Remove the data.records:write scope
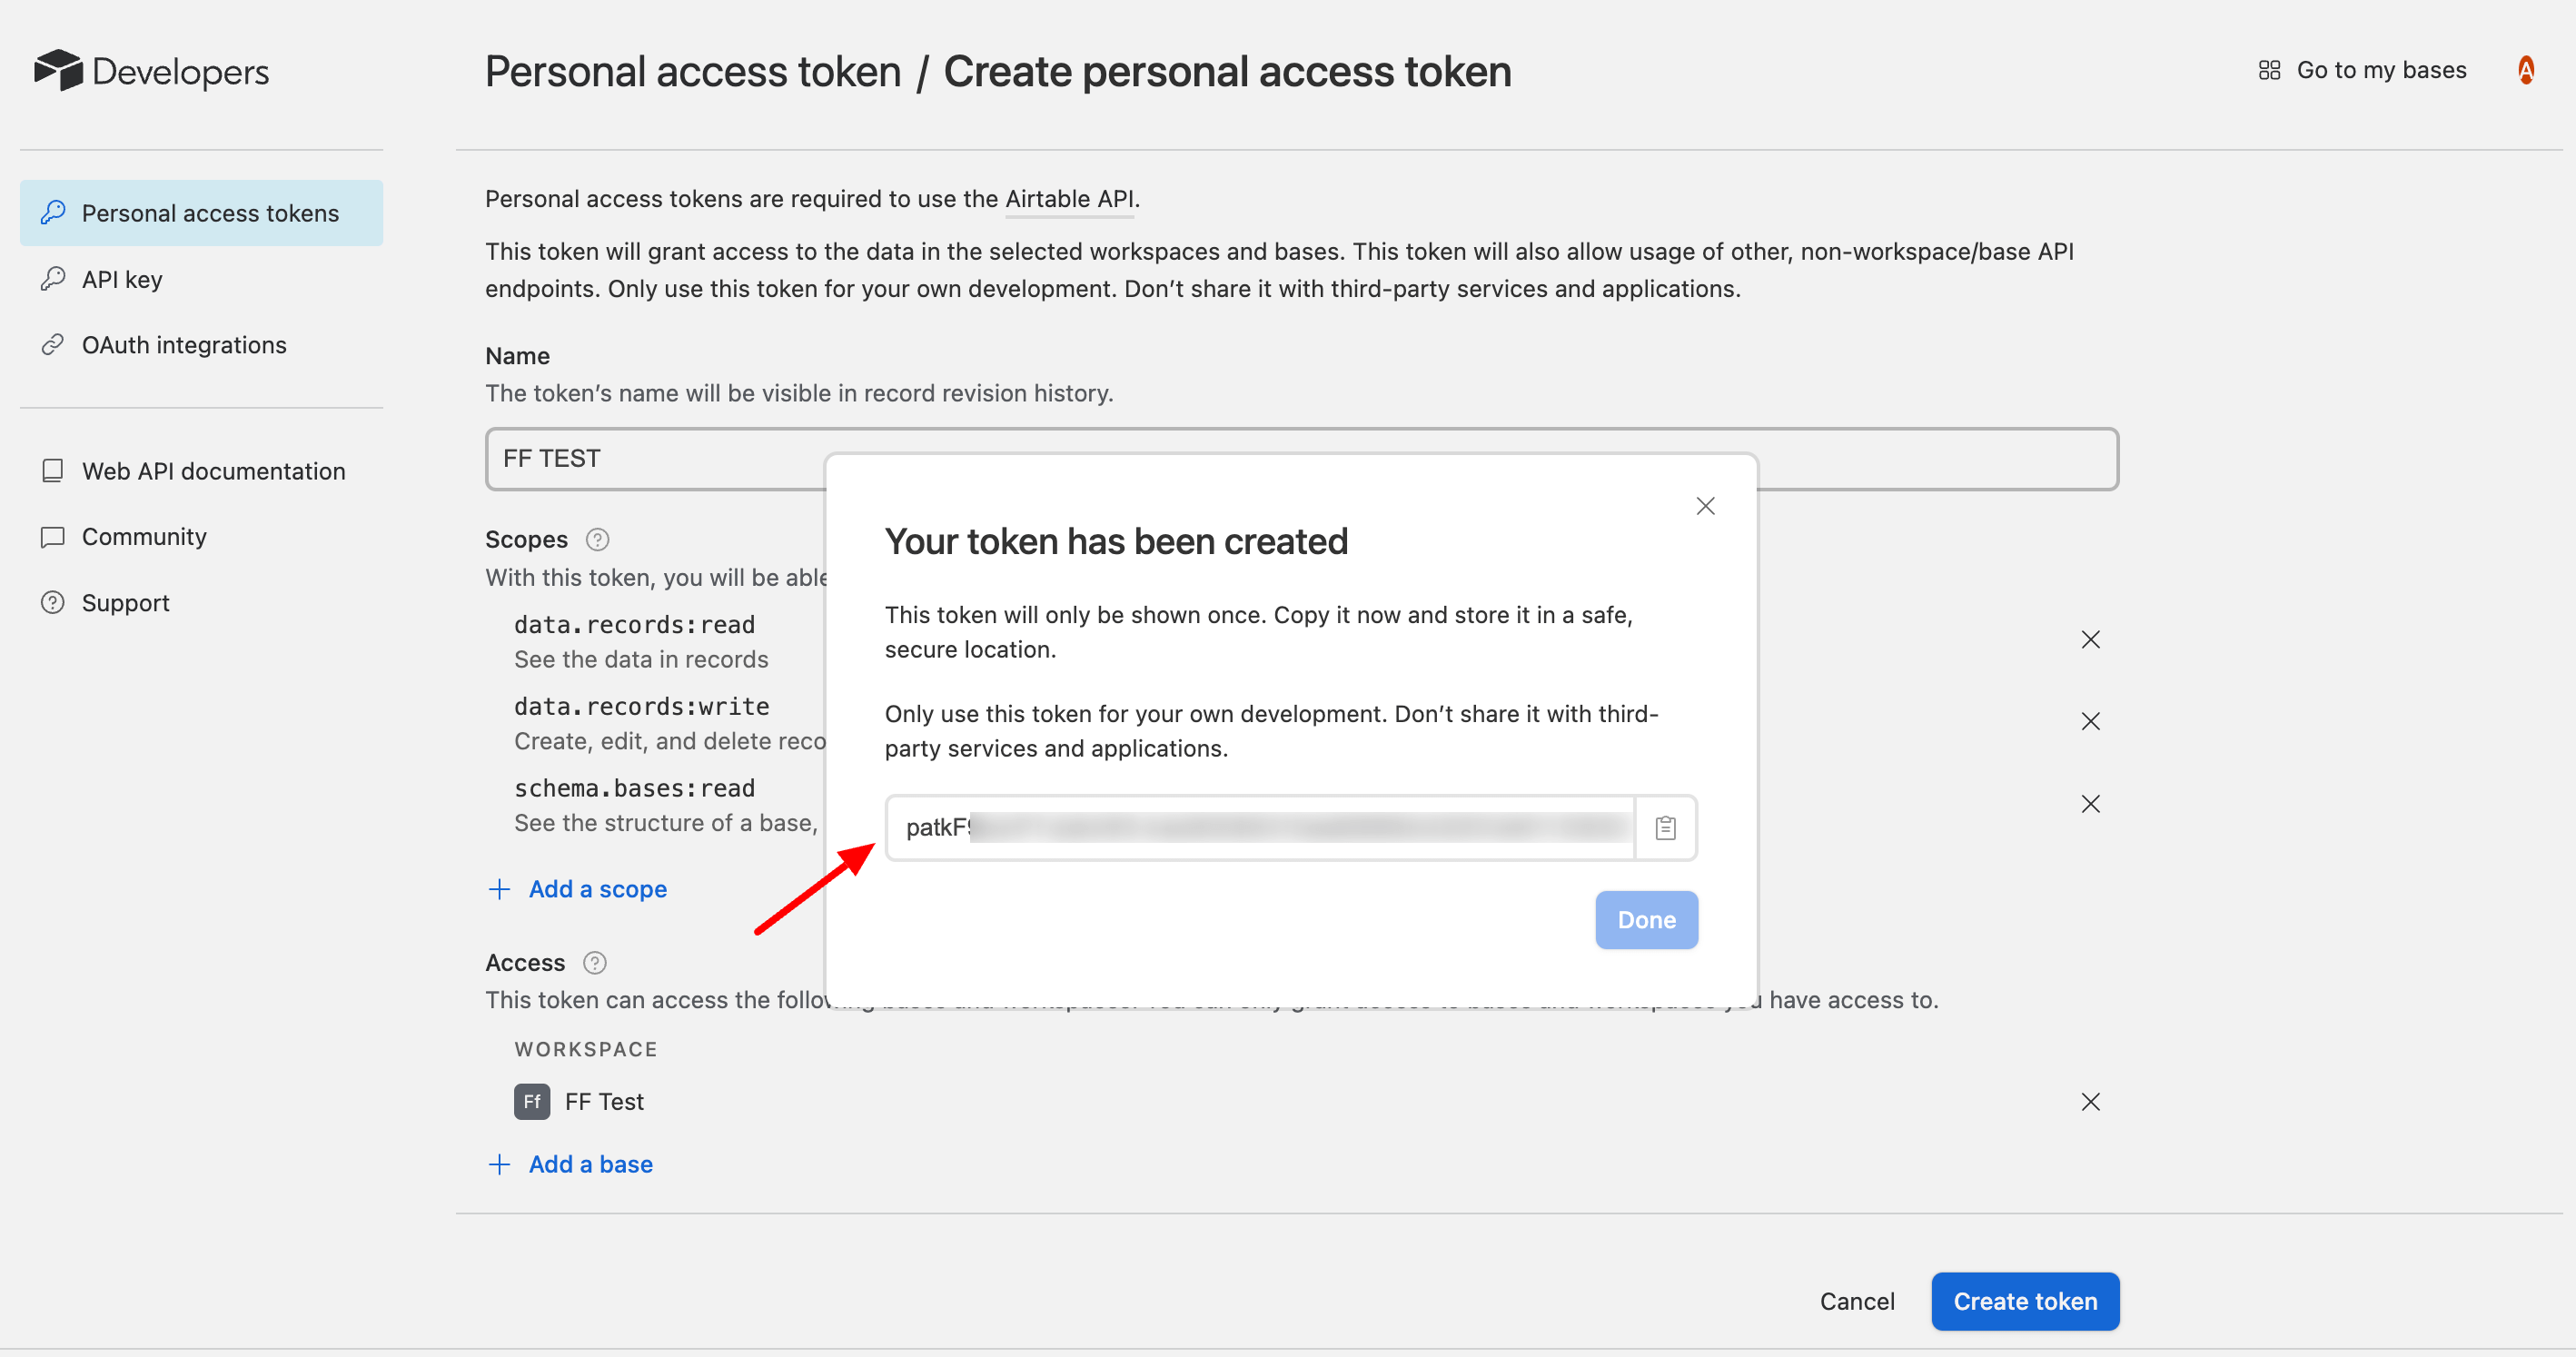2576x1357 pixels. click(2090, 722)
